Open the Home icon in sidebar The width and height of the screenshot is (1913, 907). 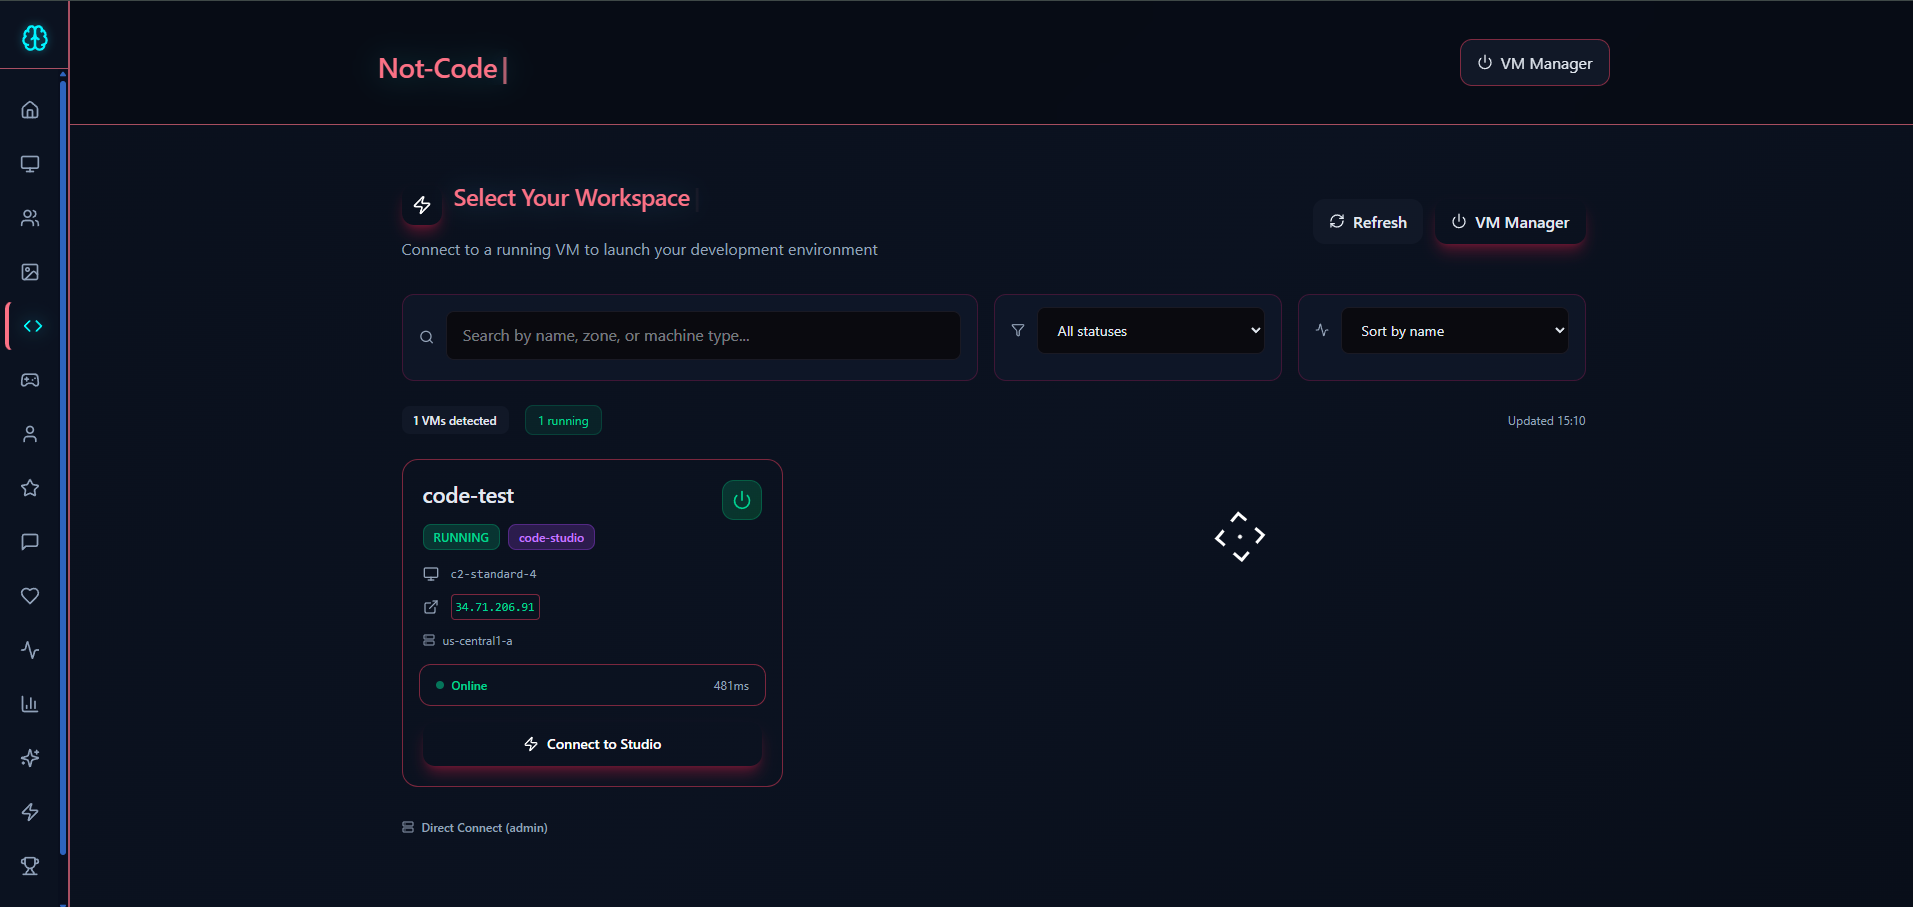(30, 110)
